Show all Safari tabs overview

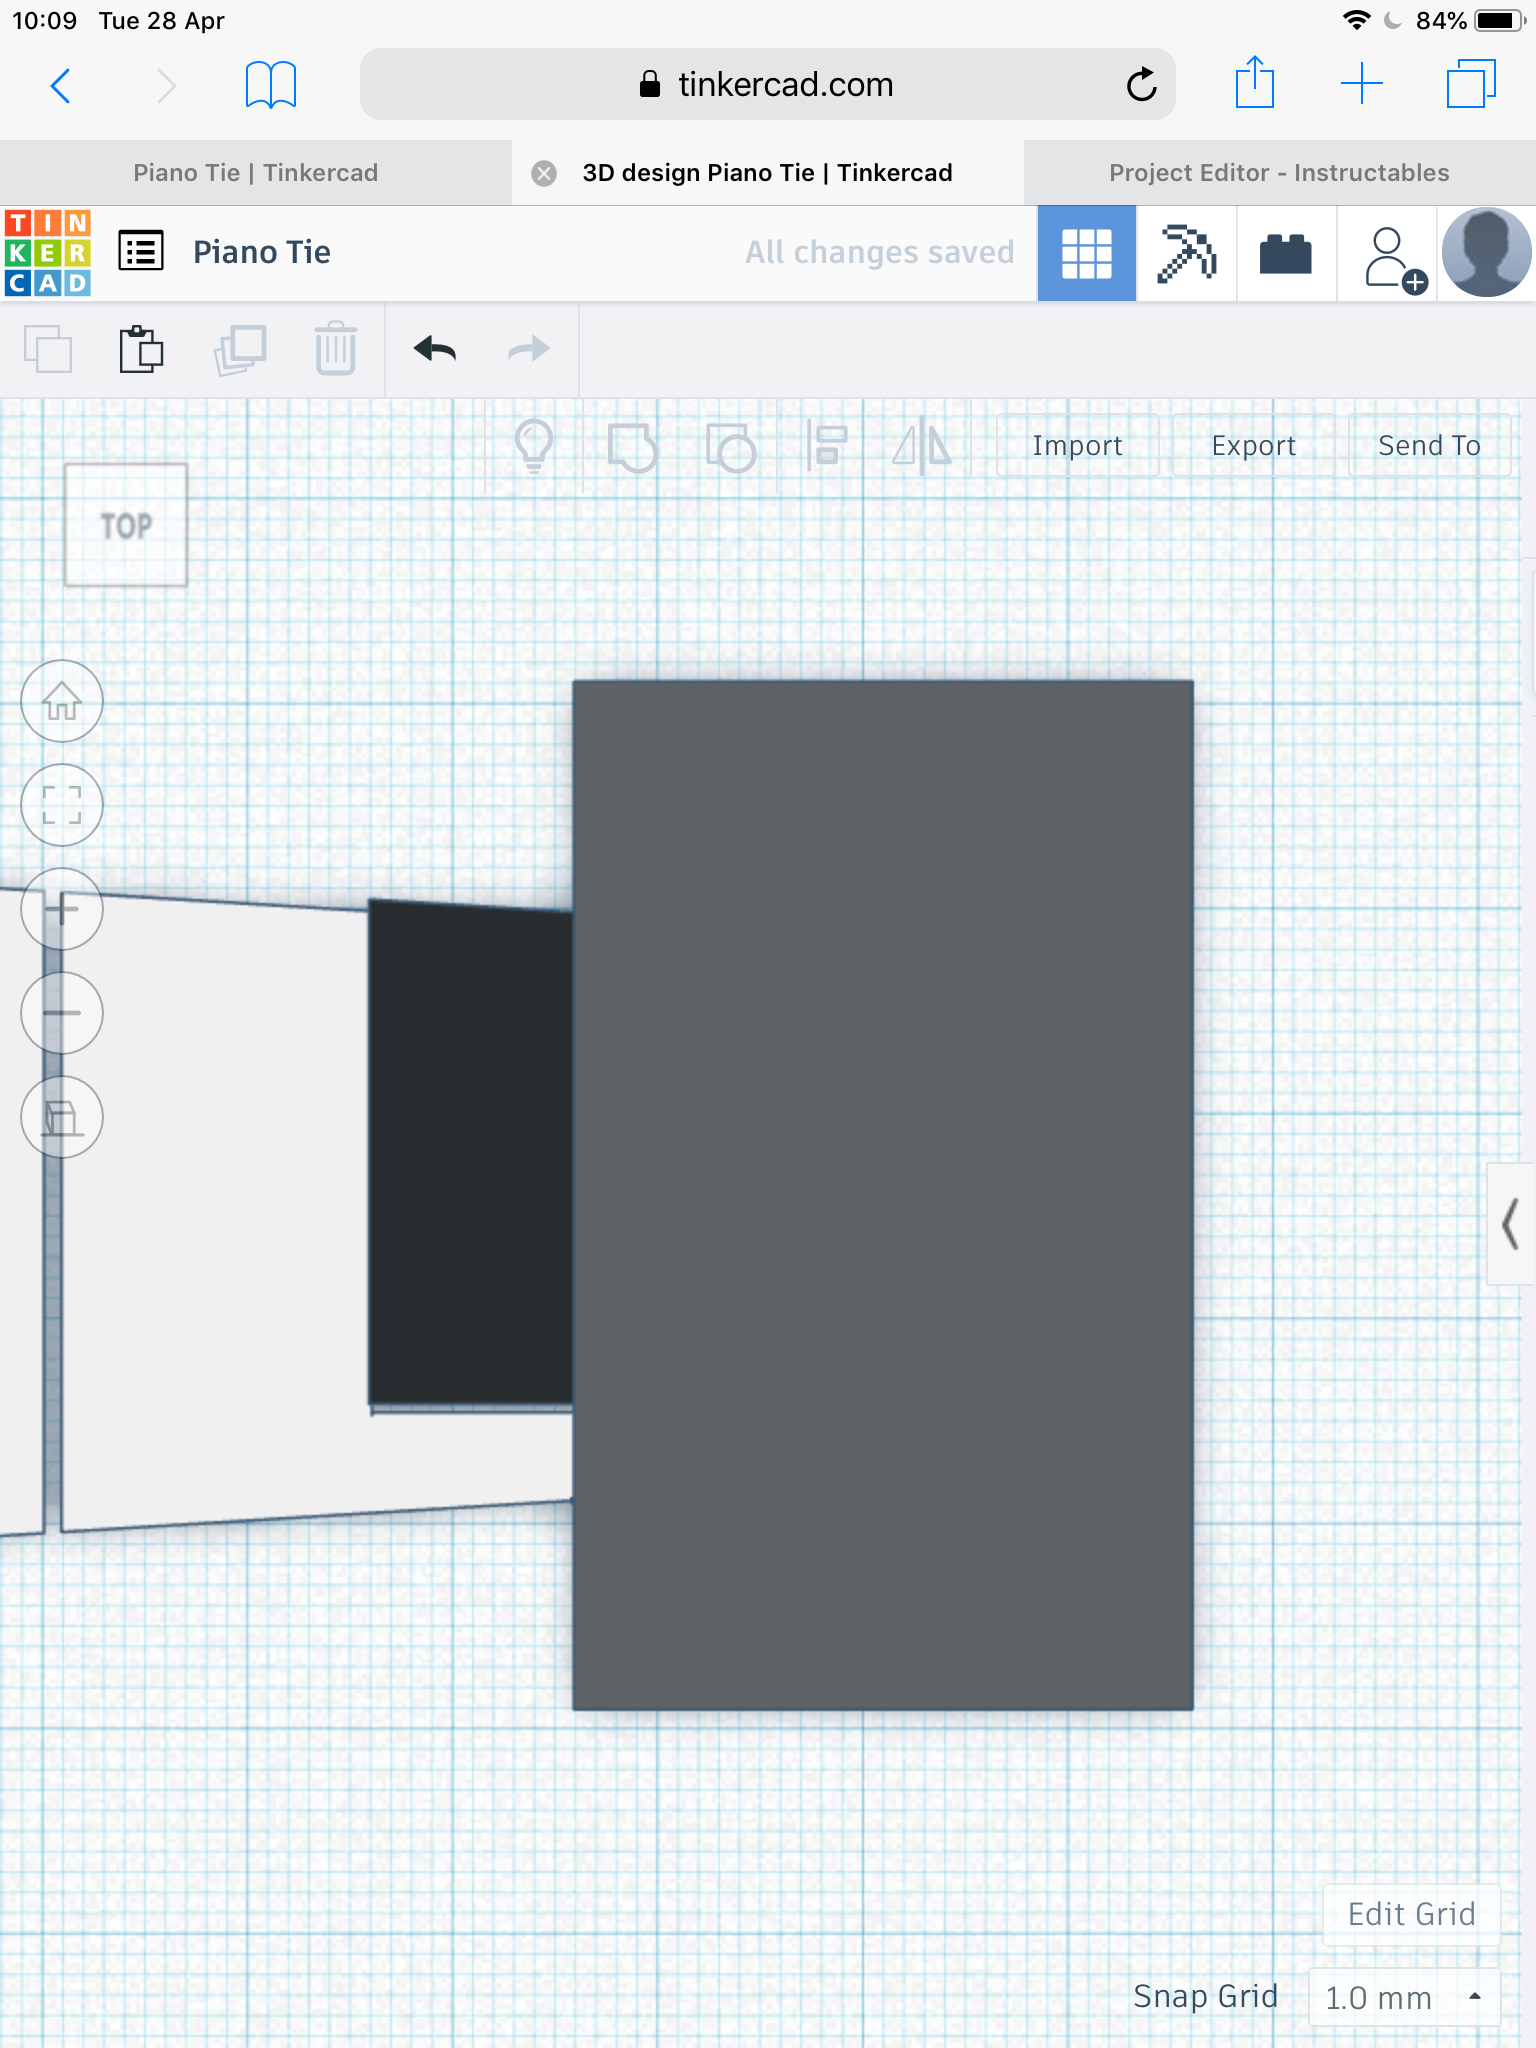(1471, 84)
